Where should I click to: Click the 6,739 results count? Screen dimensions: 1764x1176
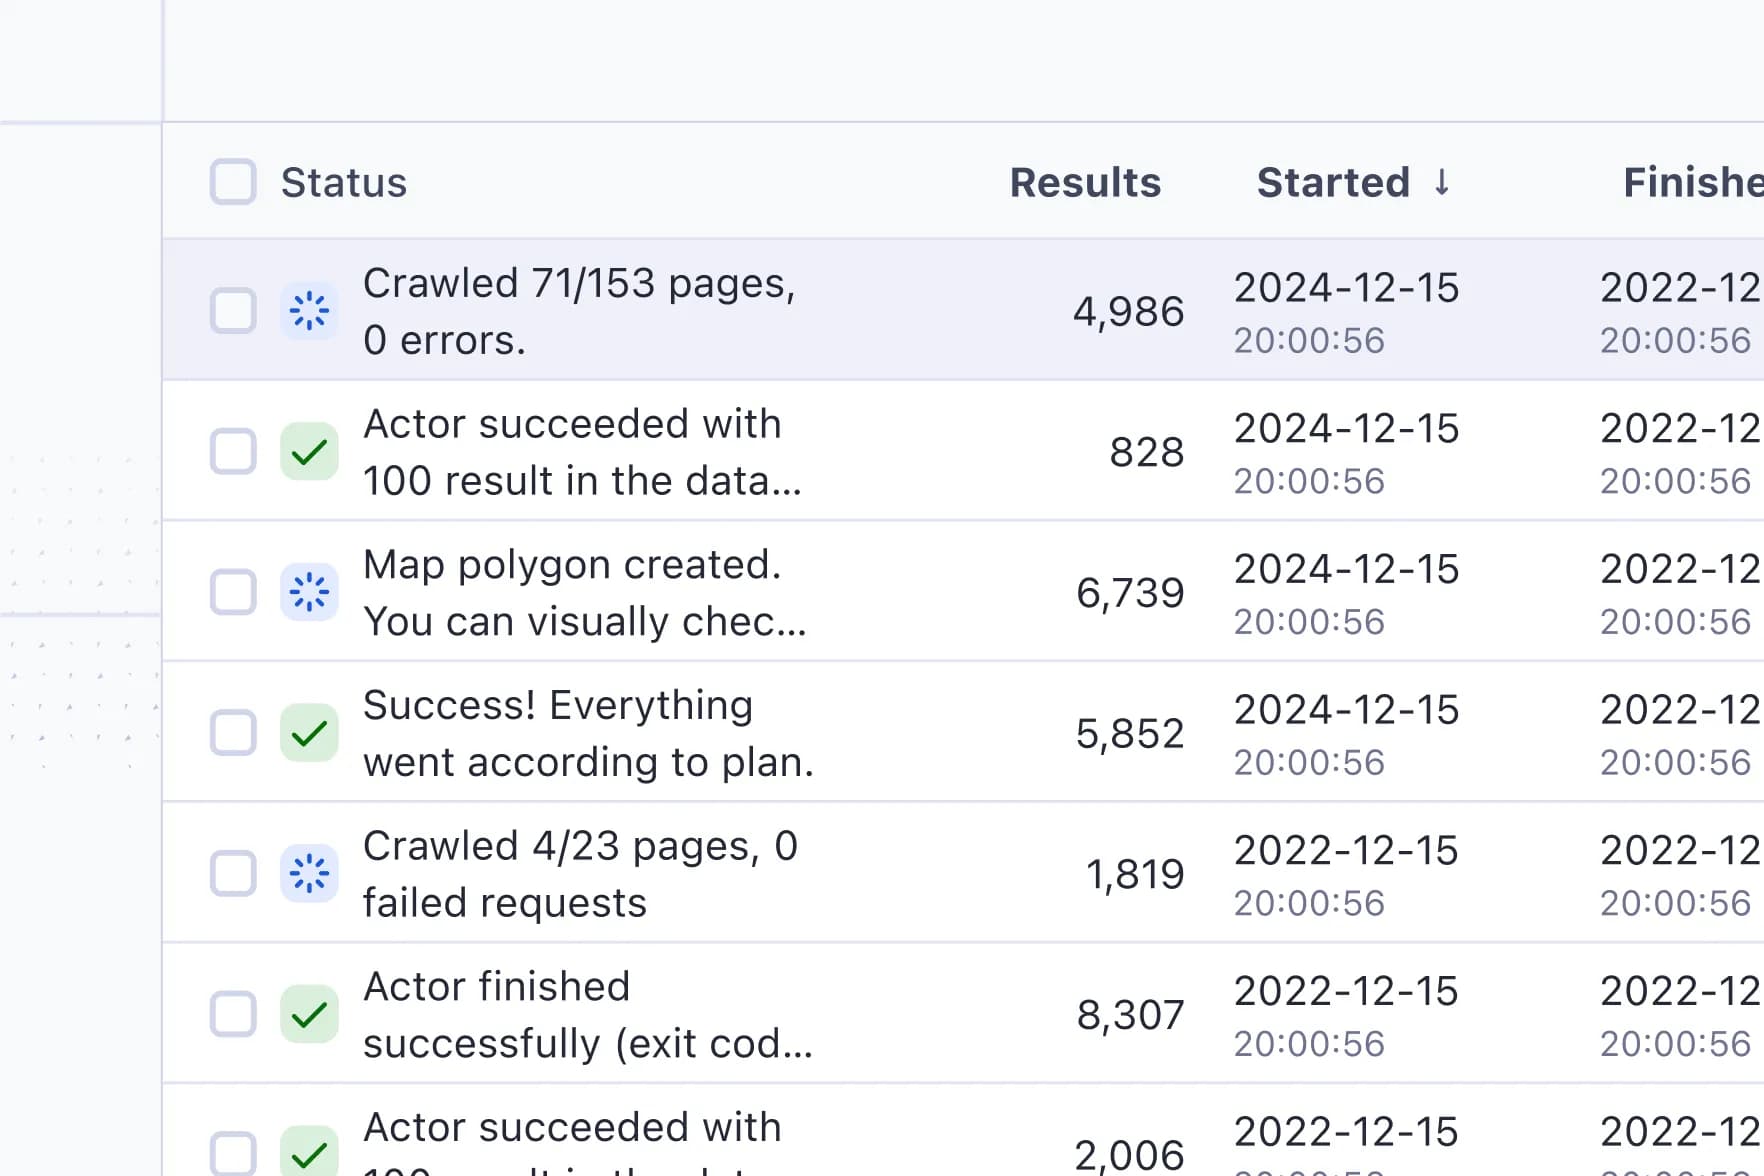pyautogui.click(x=1130, y=593)
